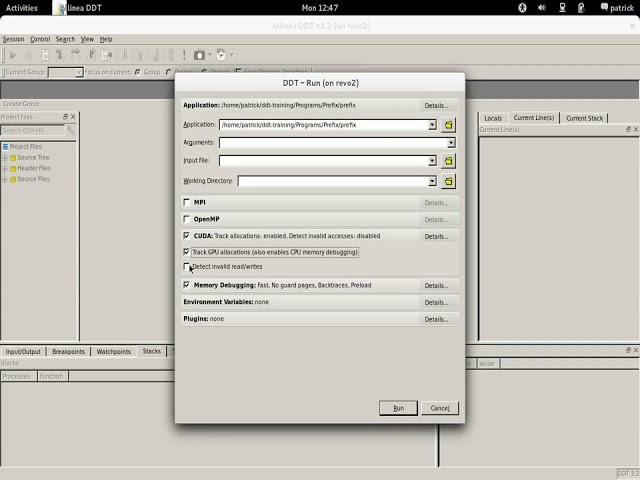Browse for Input File with folder icon
640x480 pixels.
click(x=448, y=161)
